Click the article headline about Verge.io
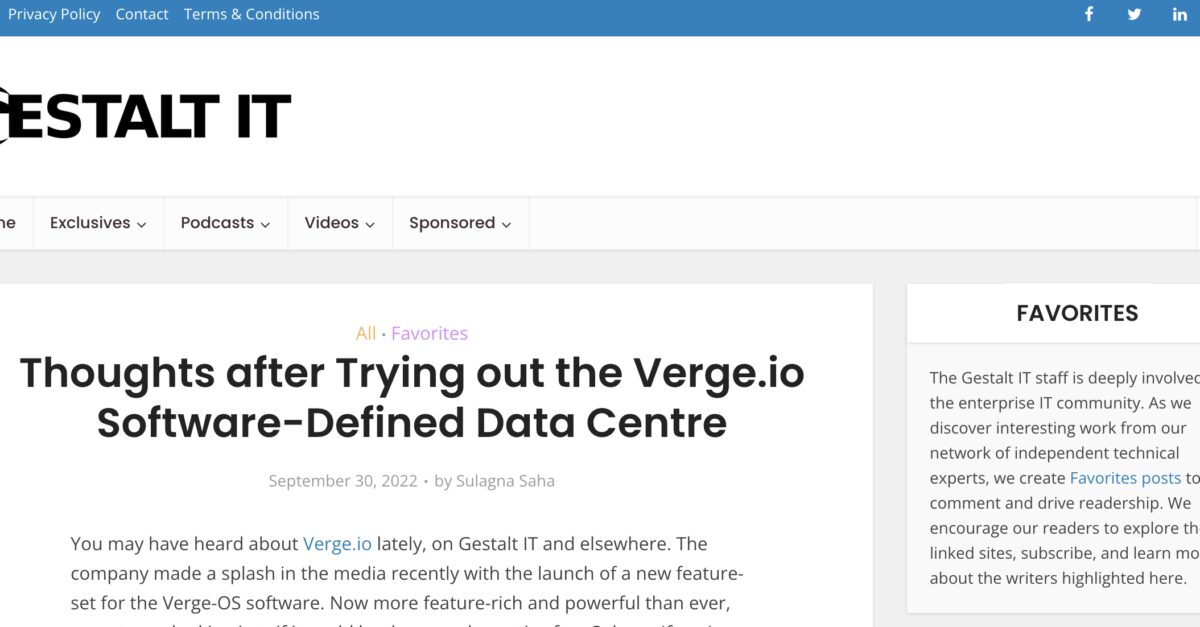The width and height of the screenshot is (1200, 627). (412, 396)
